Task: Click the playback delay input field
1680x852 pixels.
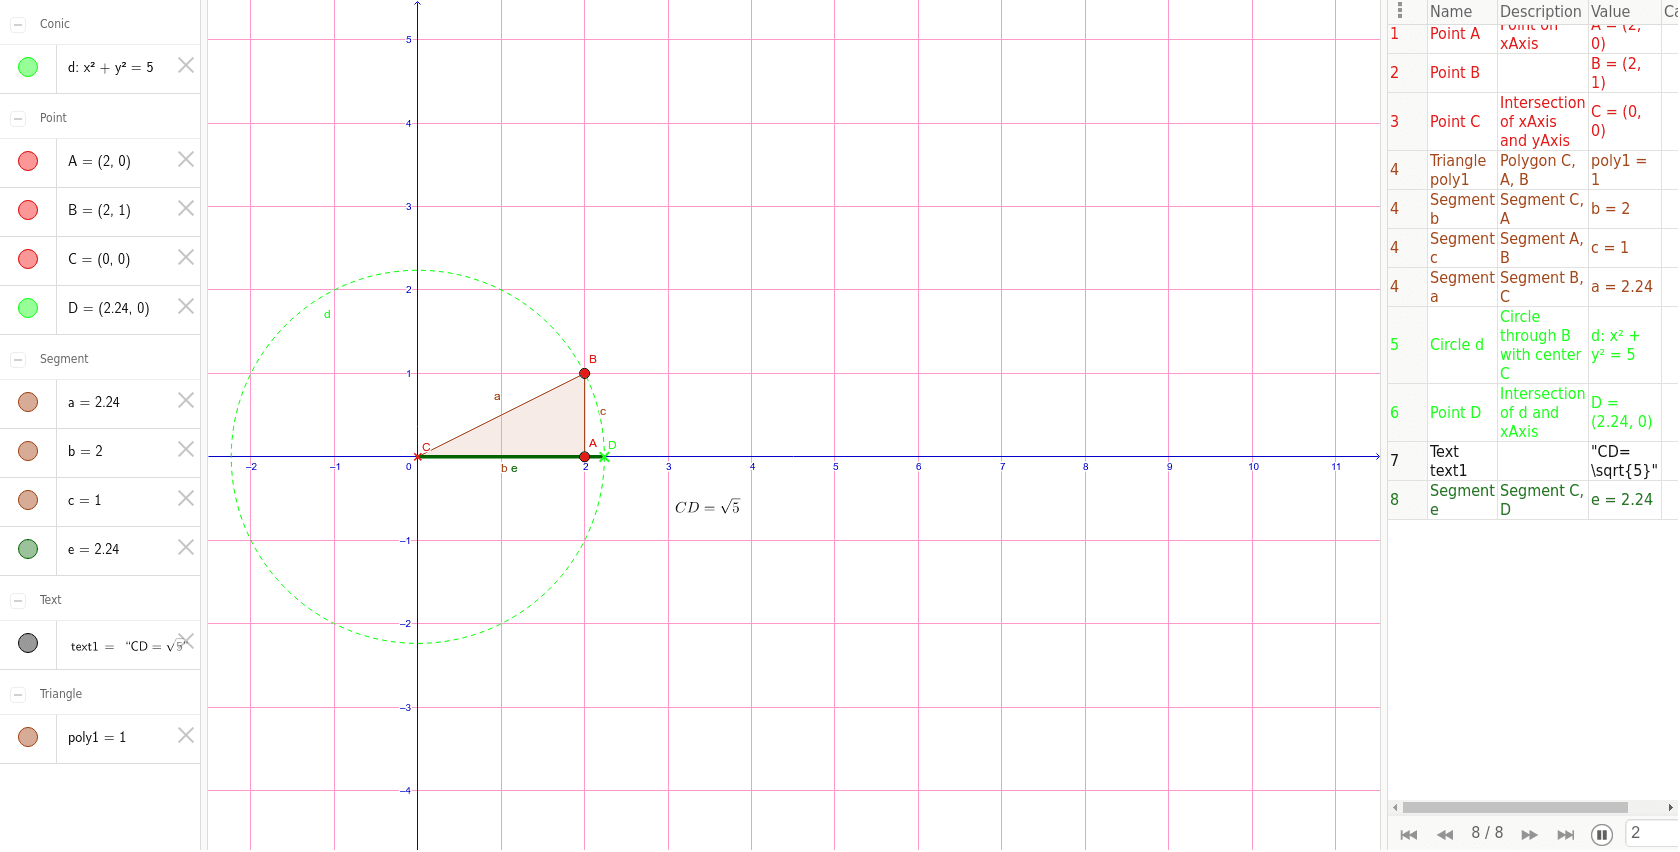Action: [x=1652, y=833]
